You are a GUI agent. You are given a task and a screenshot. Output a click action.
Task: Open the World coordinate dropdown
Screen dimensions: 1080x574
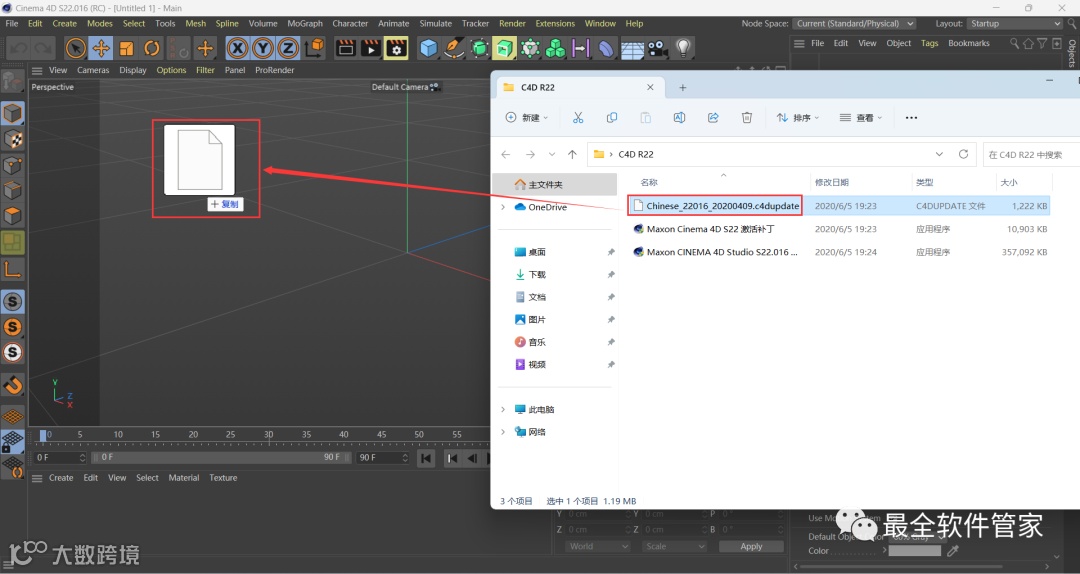pos(598,546)
